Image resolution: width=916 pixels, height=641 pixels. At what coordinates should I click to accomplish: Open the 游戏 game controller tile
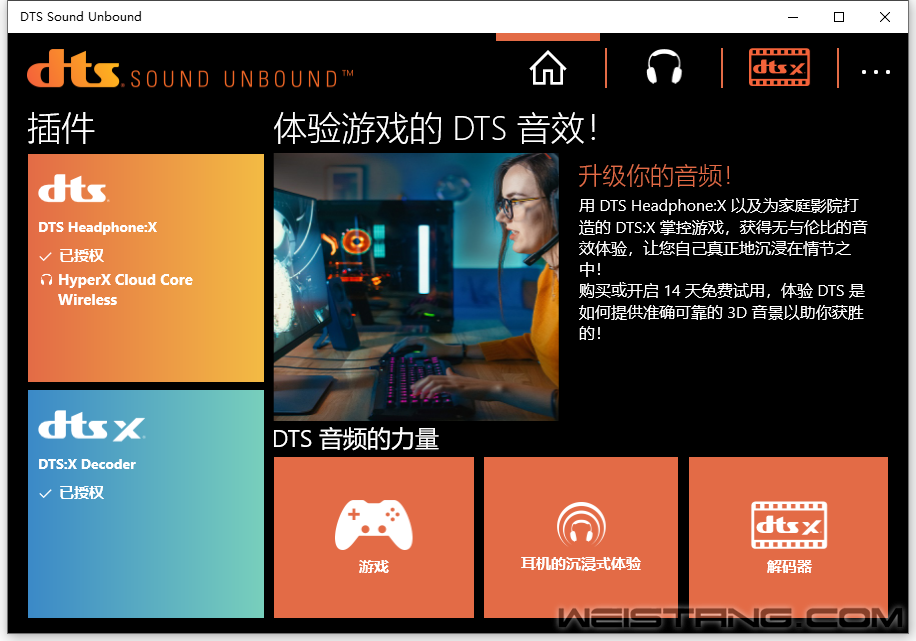(374, 537)
